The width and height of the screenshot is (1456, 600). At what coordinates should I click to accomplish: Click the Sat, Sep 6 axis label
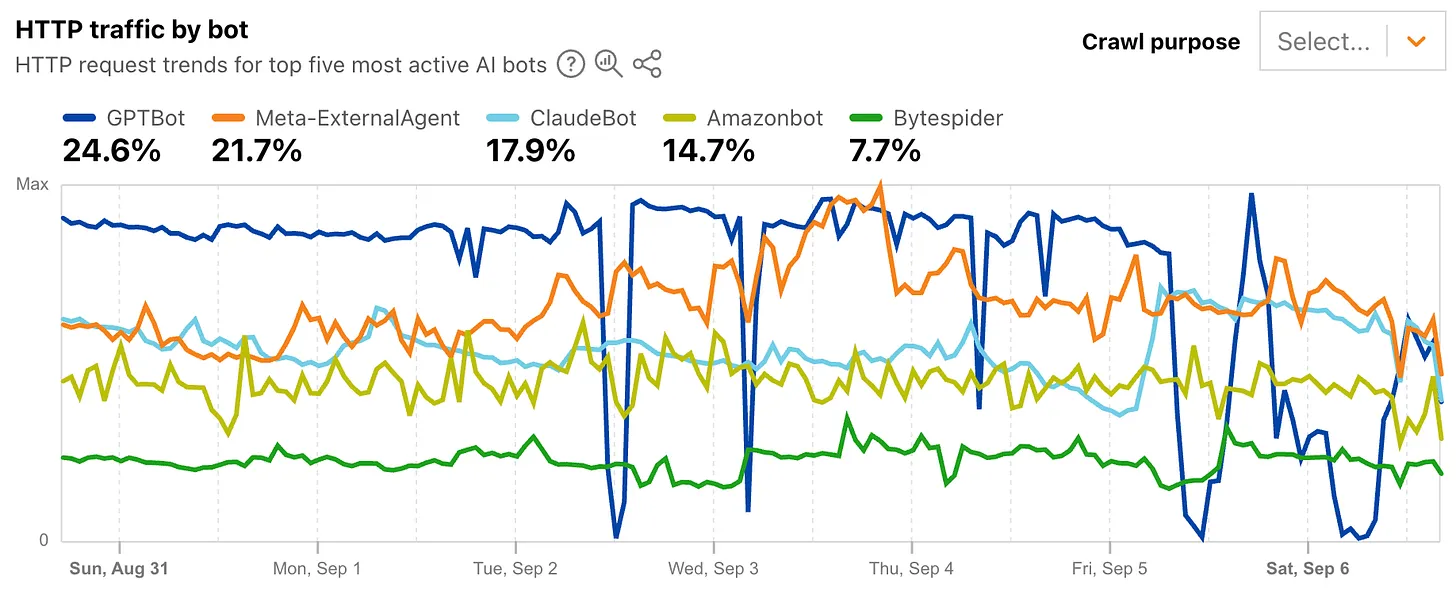1308,569
